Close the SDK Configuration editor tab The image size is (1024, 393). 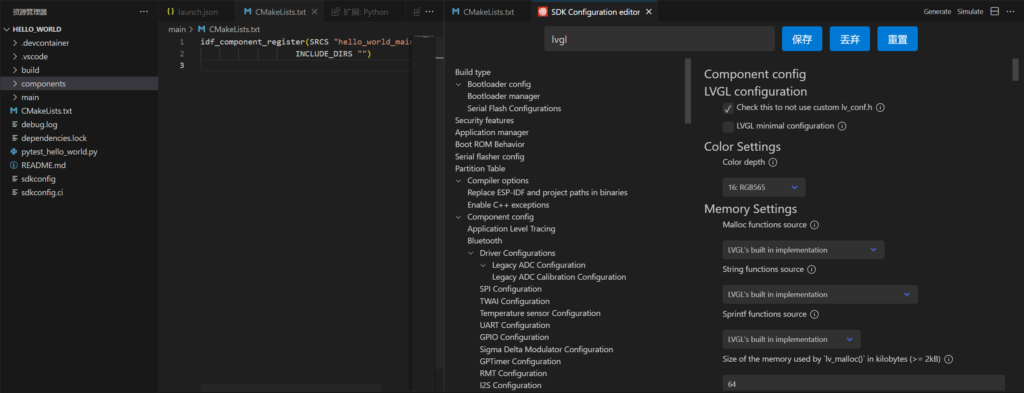coord(648,12)
